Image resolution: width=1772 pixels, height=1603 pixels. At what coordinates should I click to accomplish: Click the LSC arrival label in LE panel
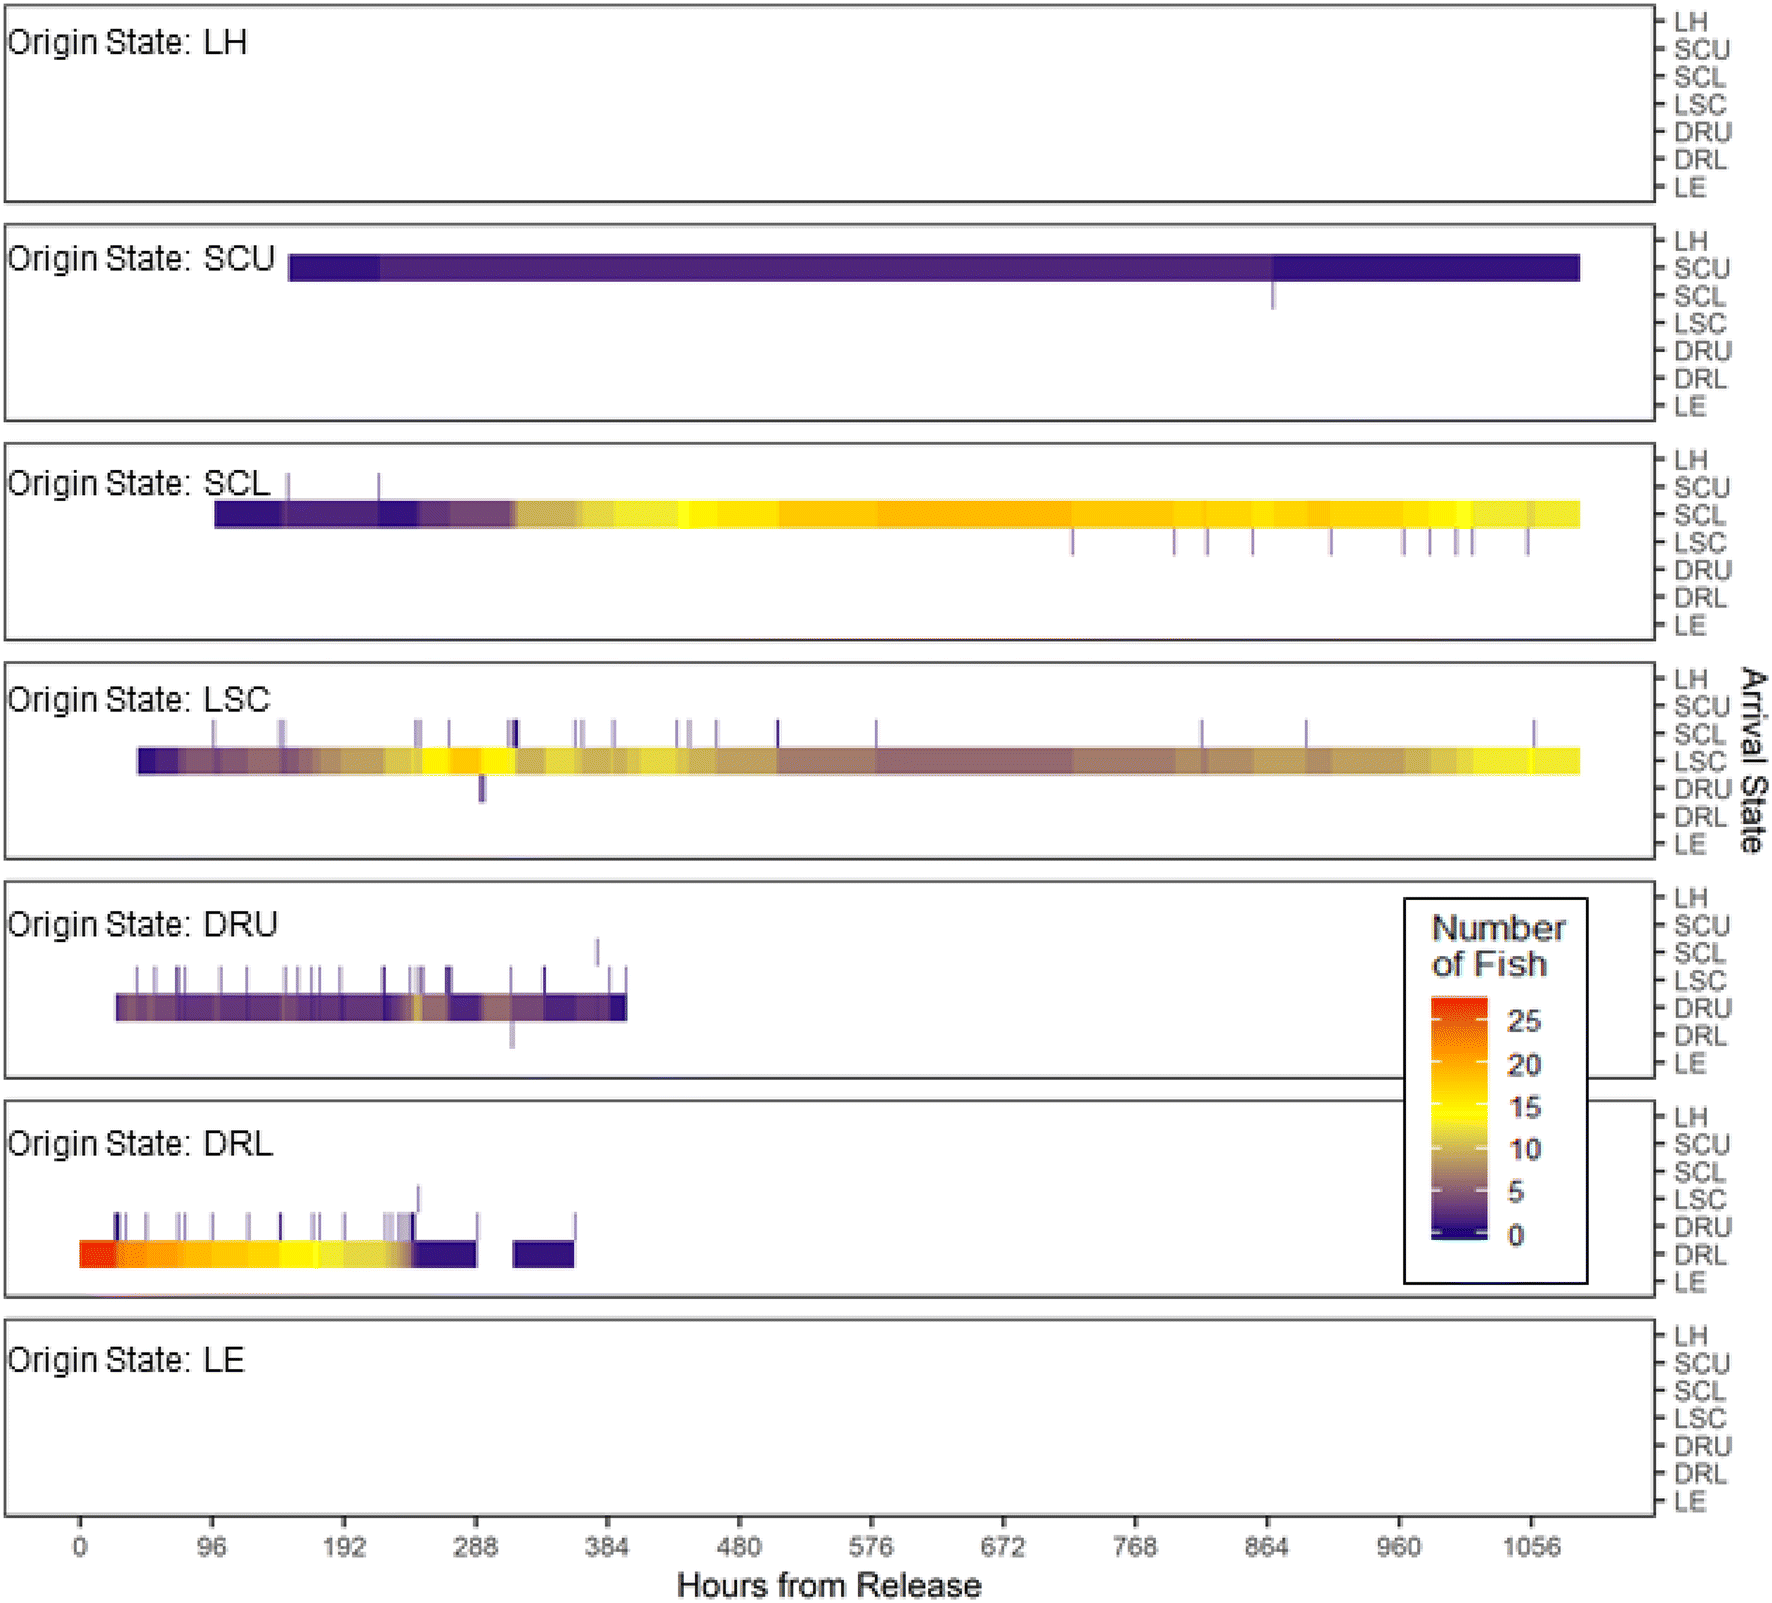[1700, 1419]
